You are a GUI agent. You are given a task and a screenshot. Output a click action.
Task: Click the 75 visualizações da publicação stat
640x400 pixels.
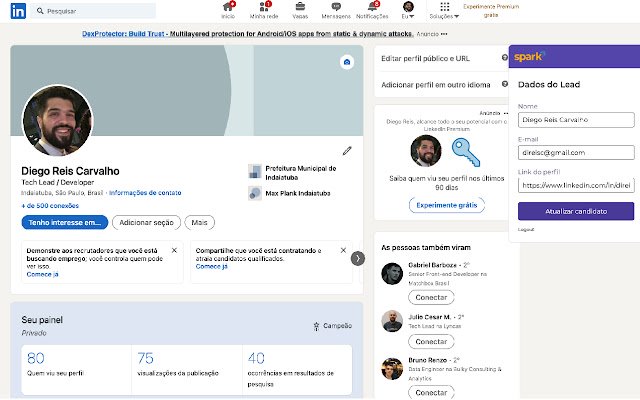point(187,369)
